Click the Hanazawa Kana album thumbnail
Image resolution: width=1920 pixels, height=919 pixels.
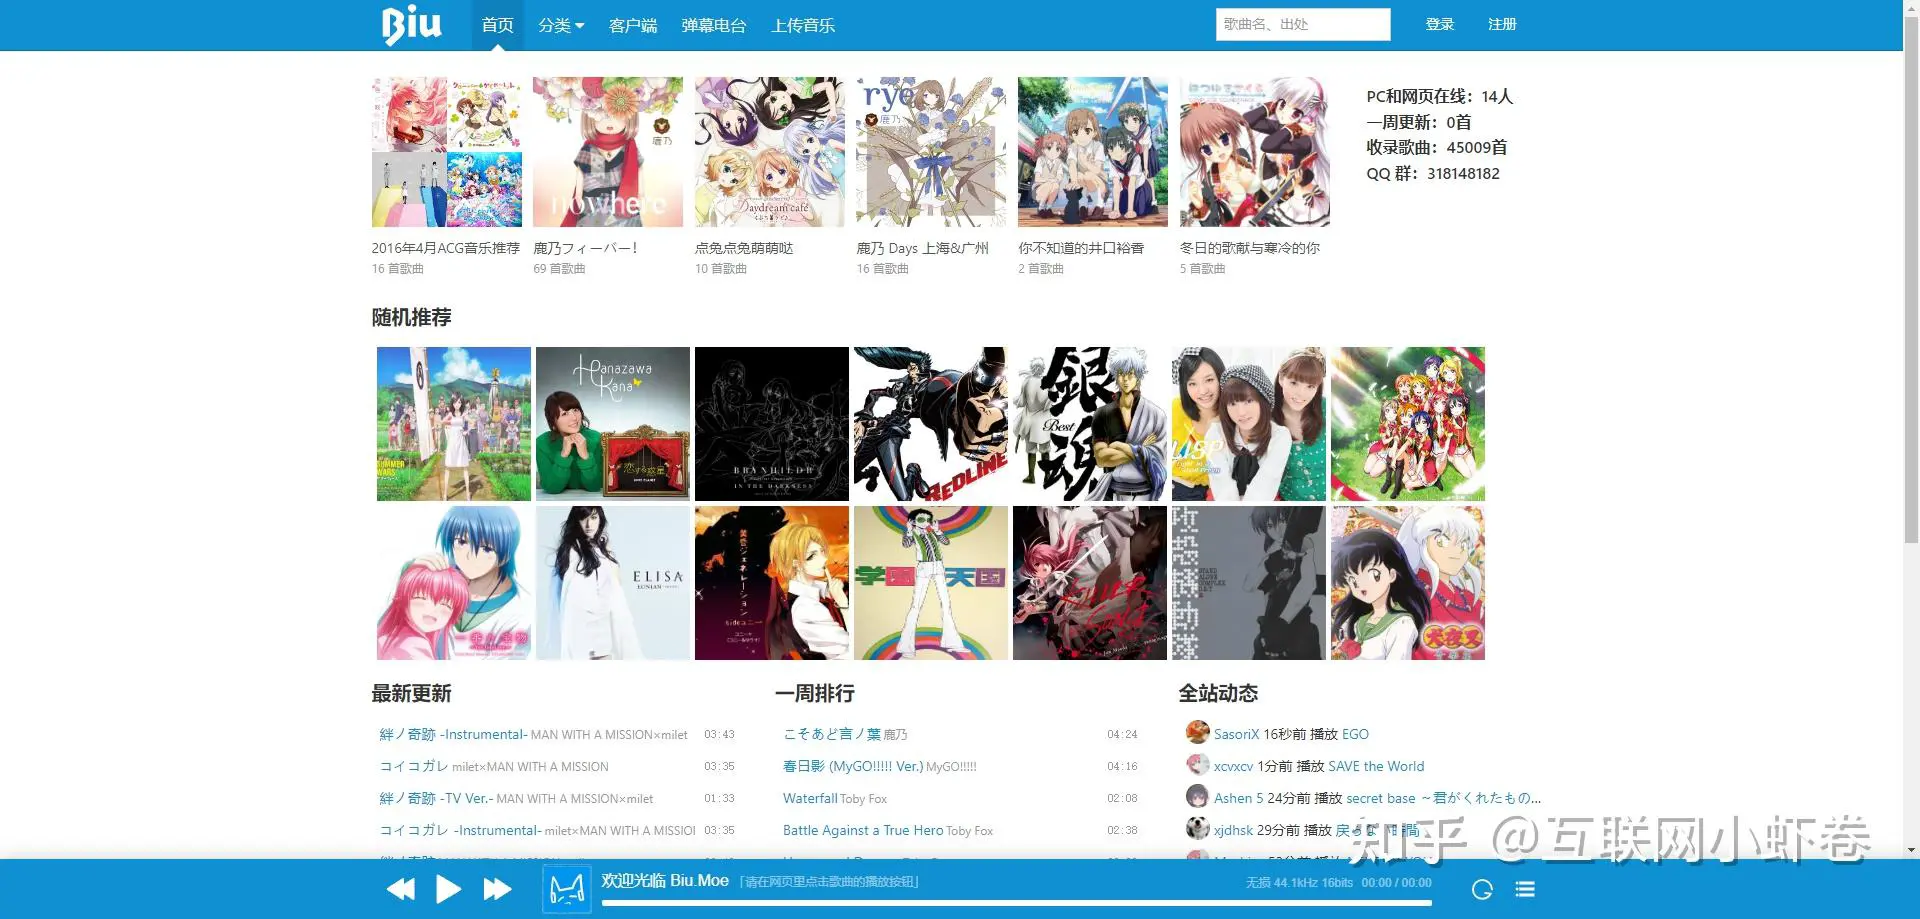click(x=613, y=424)
